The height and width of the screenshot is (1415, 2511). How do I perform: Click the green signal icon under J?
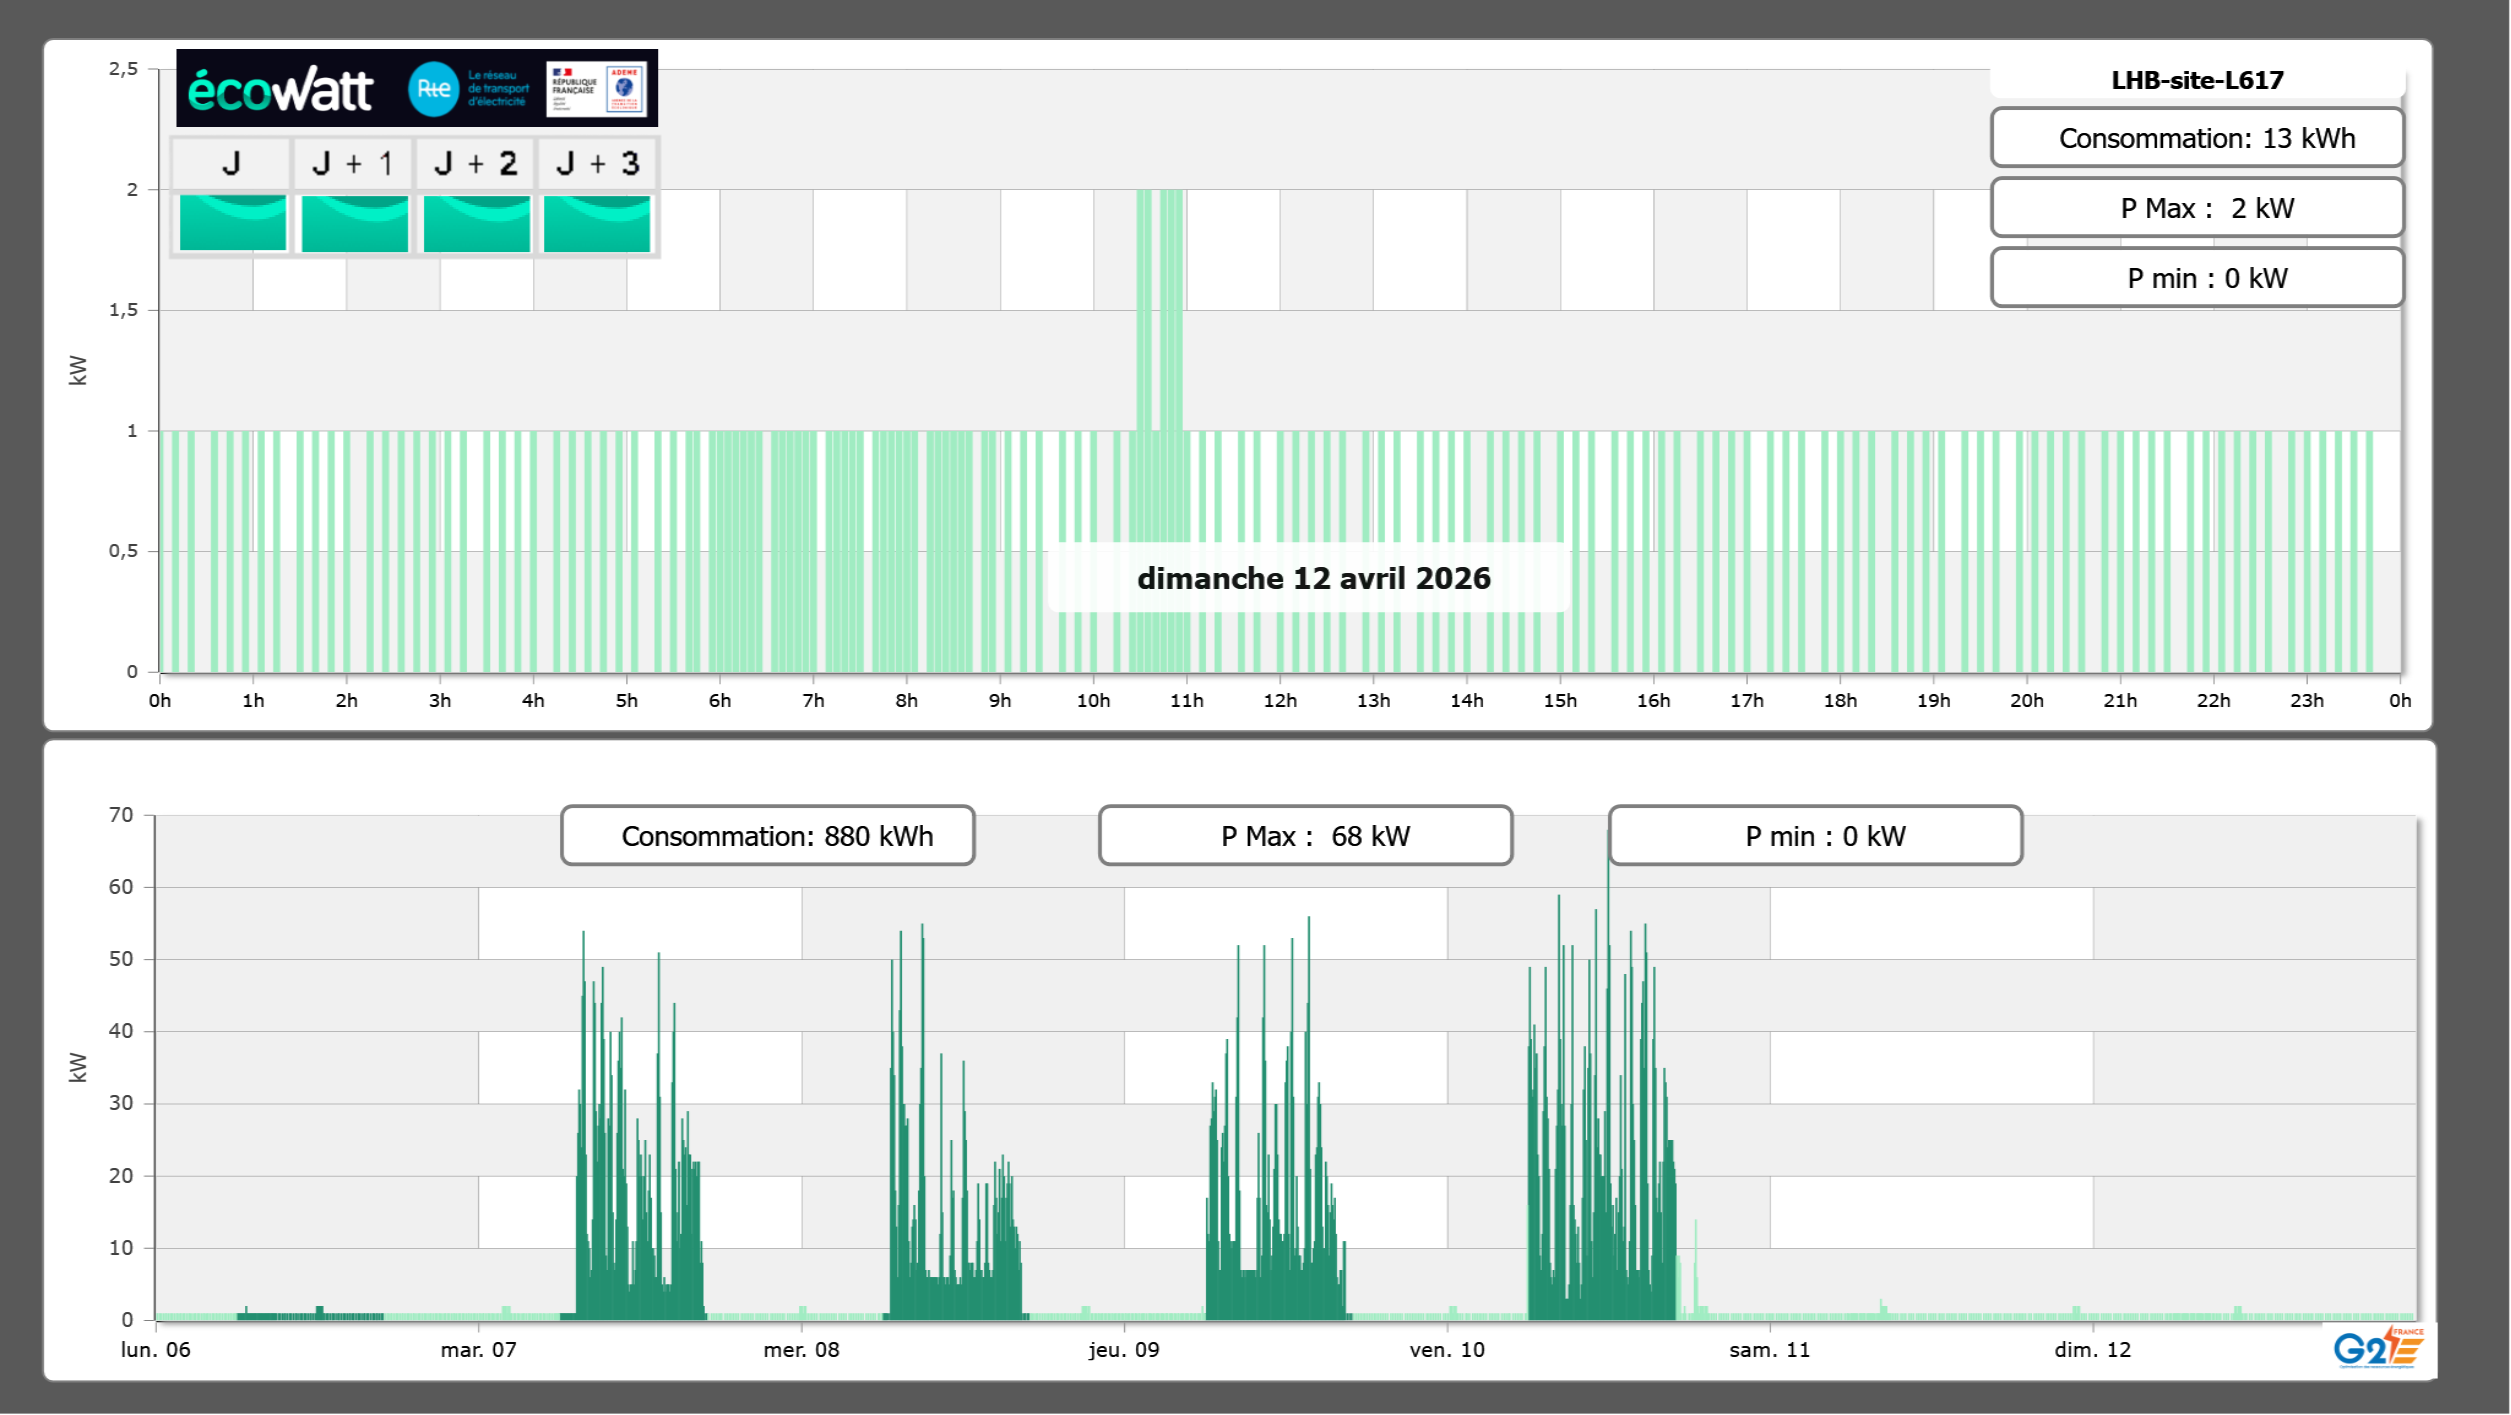tap(232, 223)
